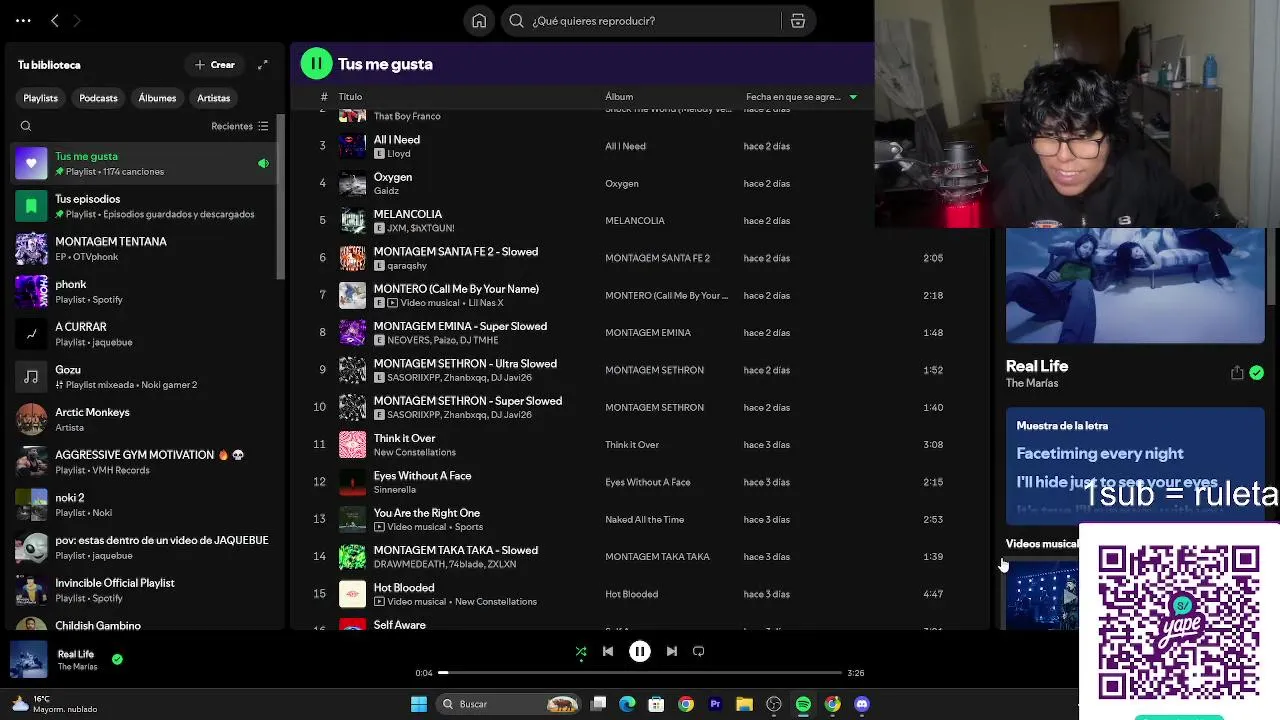Sort by Fecha en que se agregó

pos(802,97)
